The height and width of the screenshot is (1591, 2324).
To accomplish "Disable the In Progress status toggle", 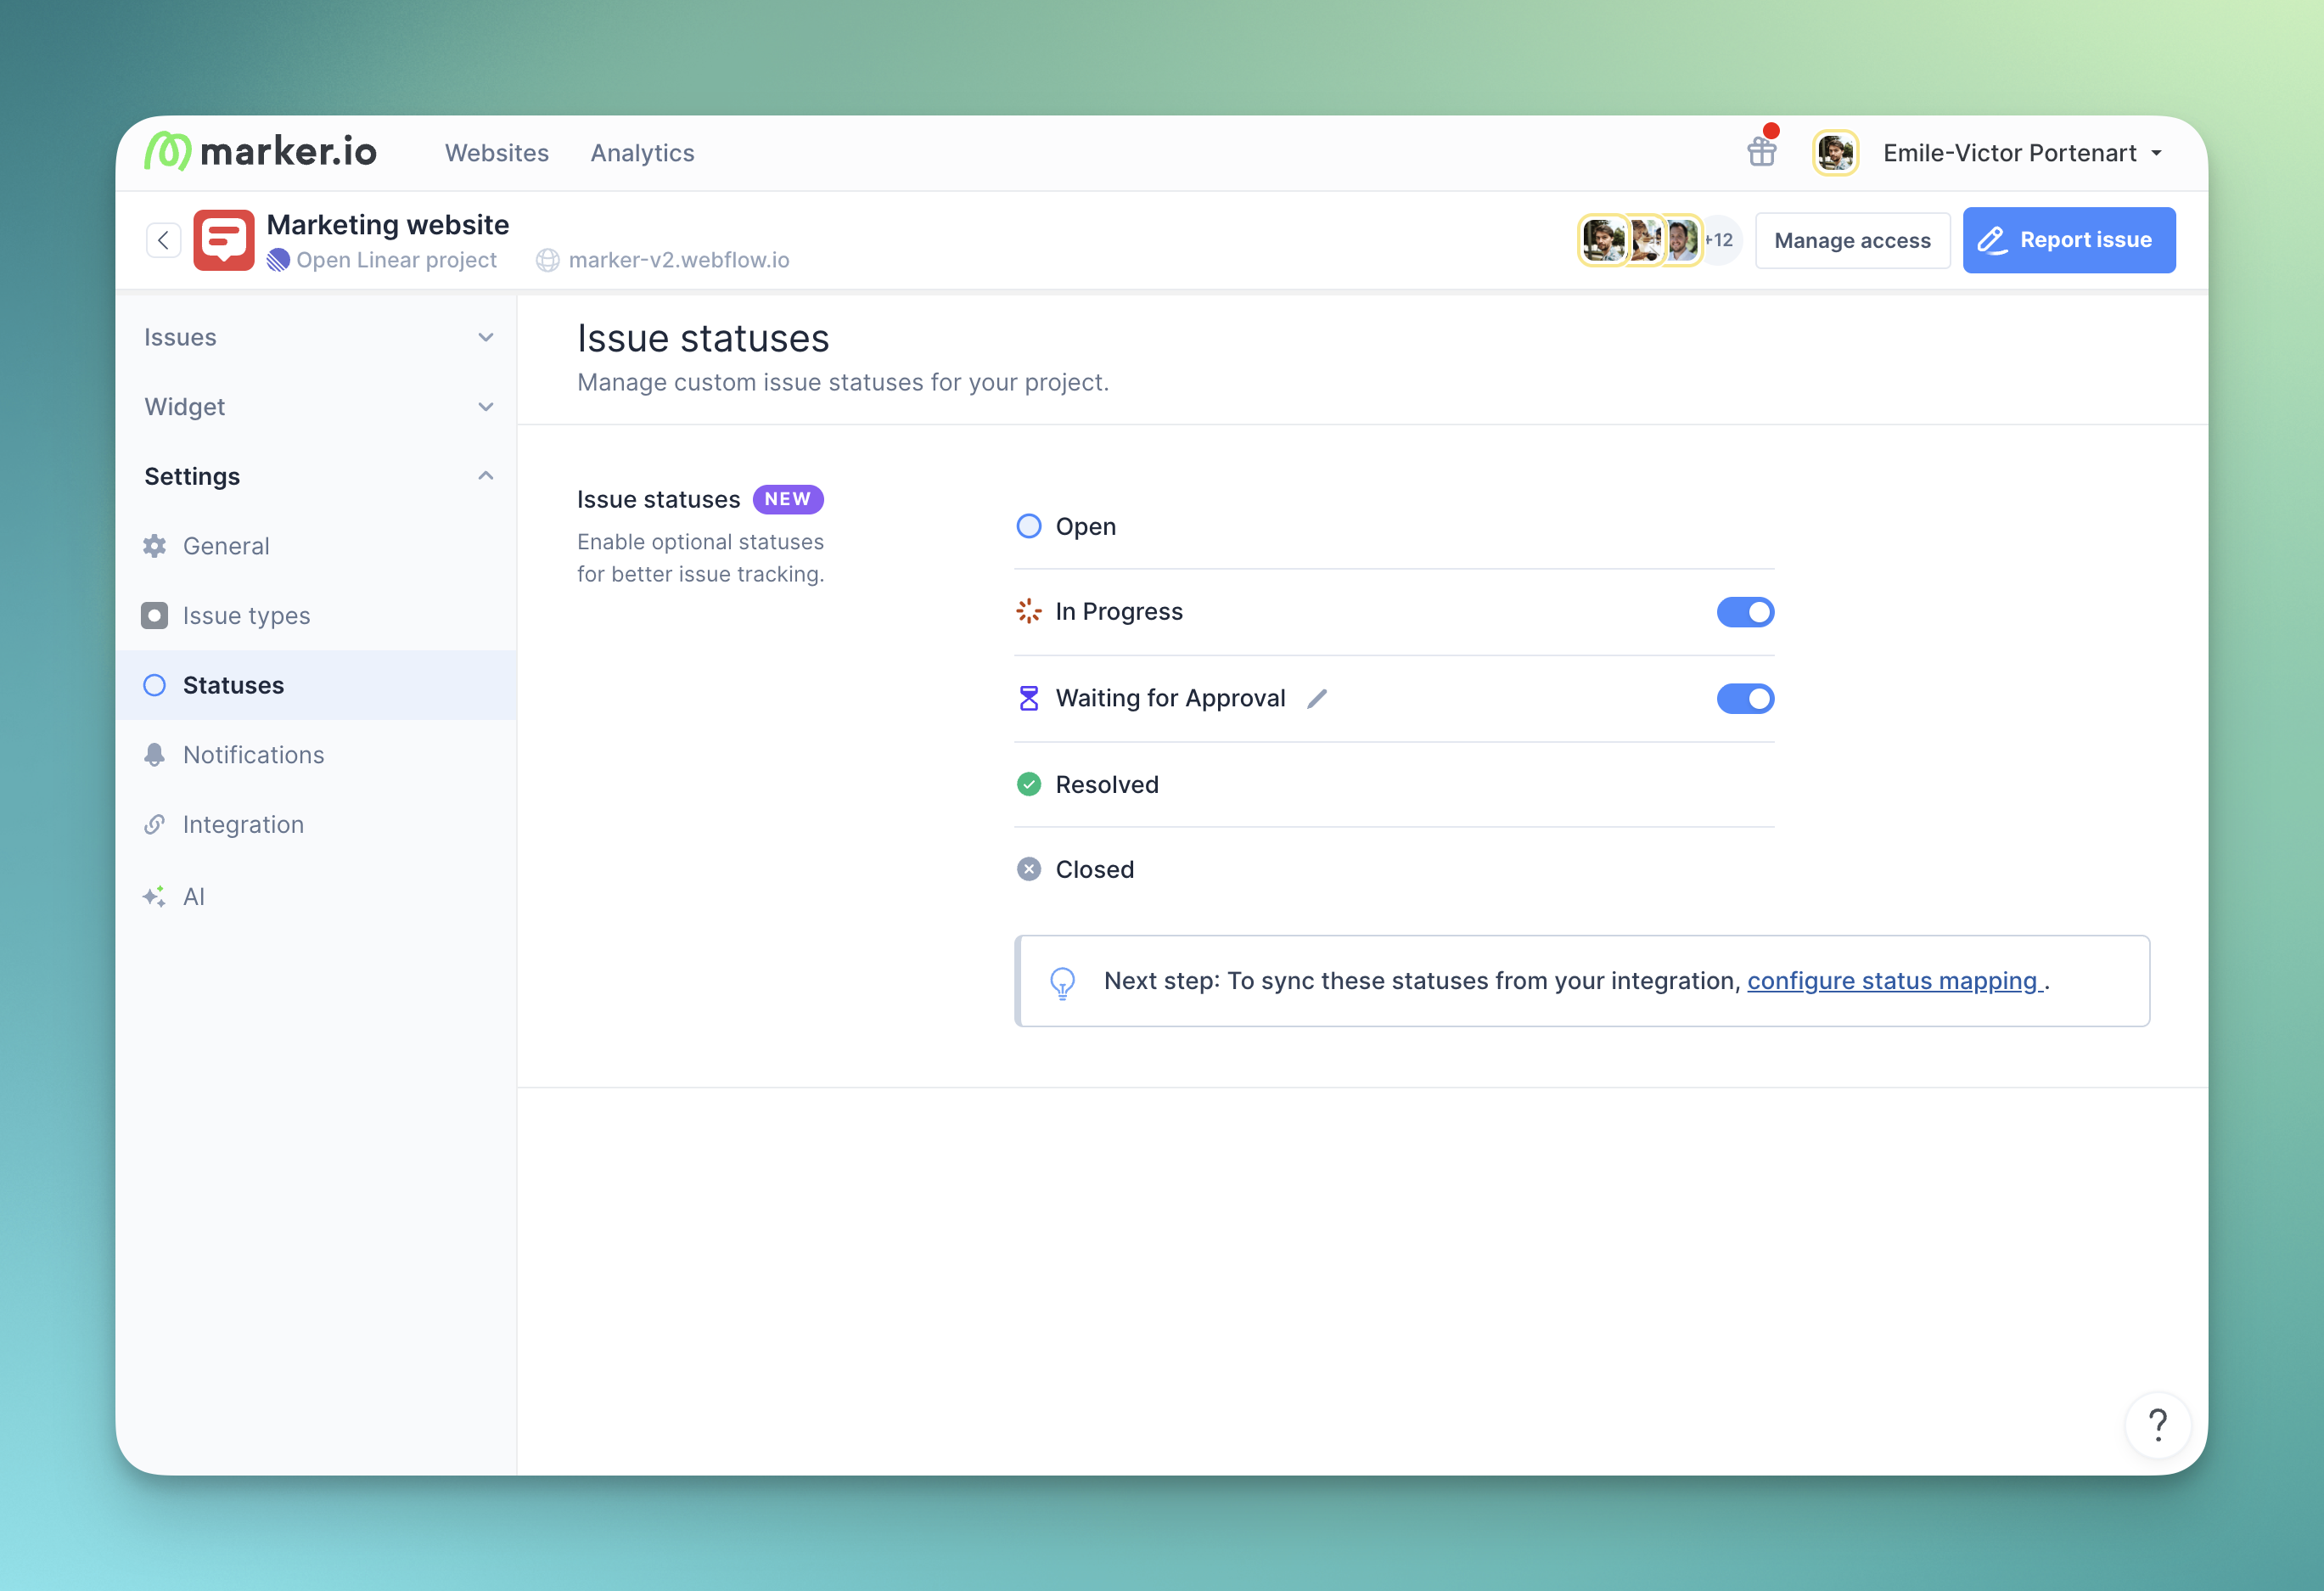I will pyautogui.click(x=1744, y=612).
